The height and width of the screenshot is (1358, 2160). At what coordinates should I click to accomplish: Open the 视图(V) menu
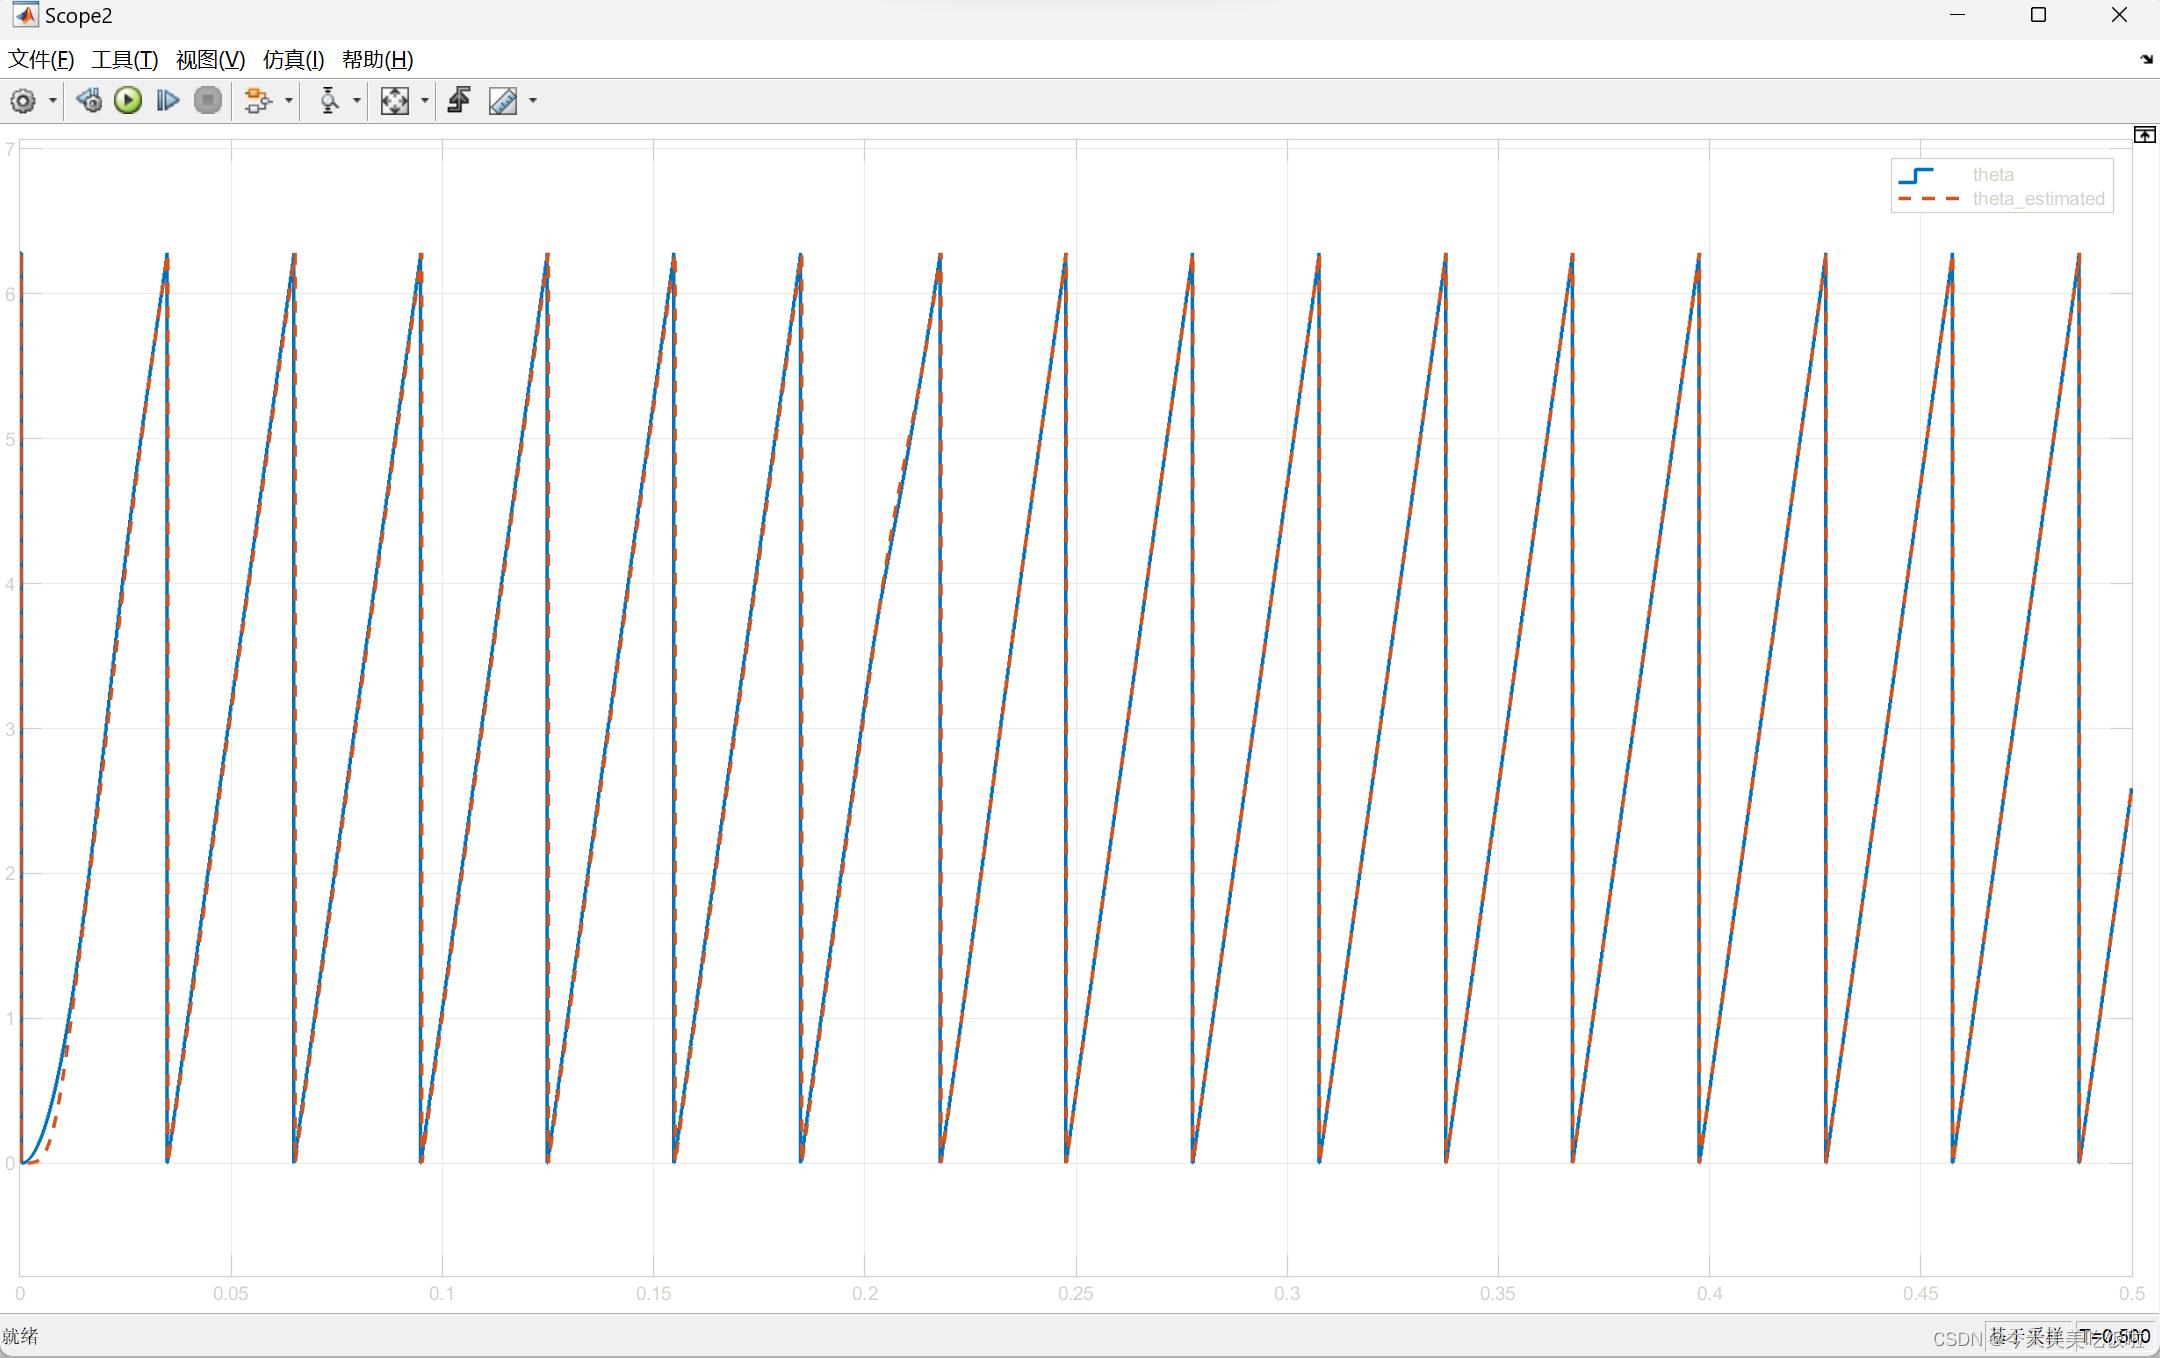pos(210,60)
